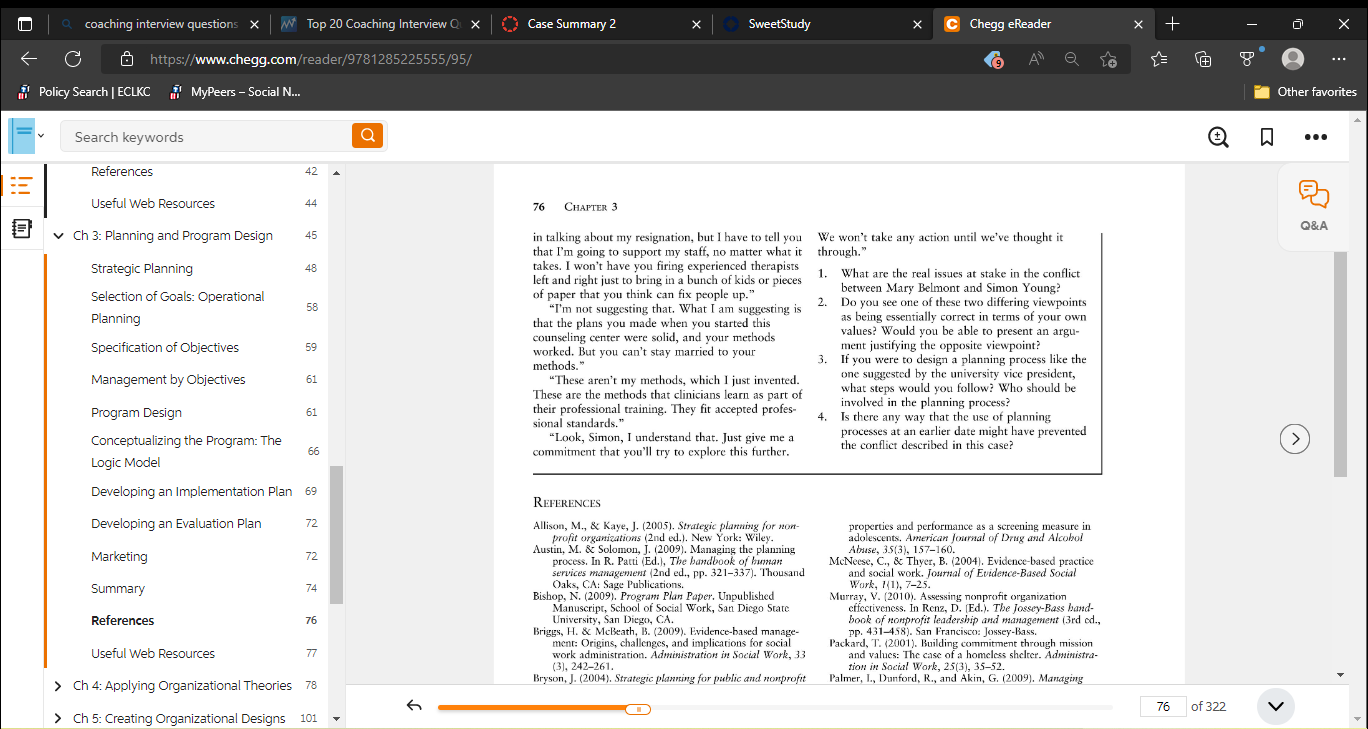The width and height of the screenshot is (1368, 729).
Task: Open the table of contents panel icon
Action: coord(21,186)
